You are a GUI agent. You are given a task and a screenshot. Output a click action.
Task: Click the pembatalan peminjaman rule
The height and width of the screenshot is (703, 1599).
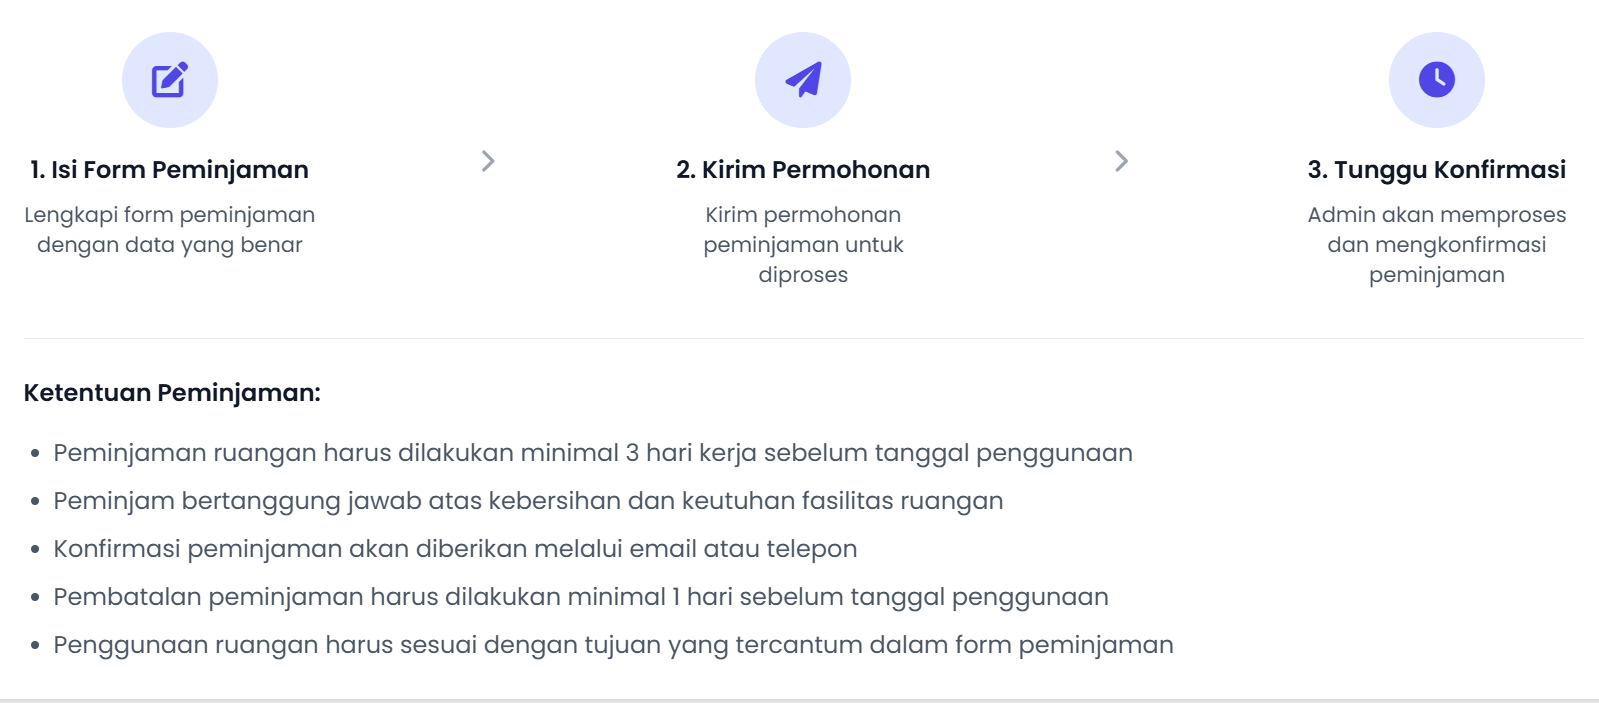580,597
